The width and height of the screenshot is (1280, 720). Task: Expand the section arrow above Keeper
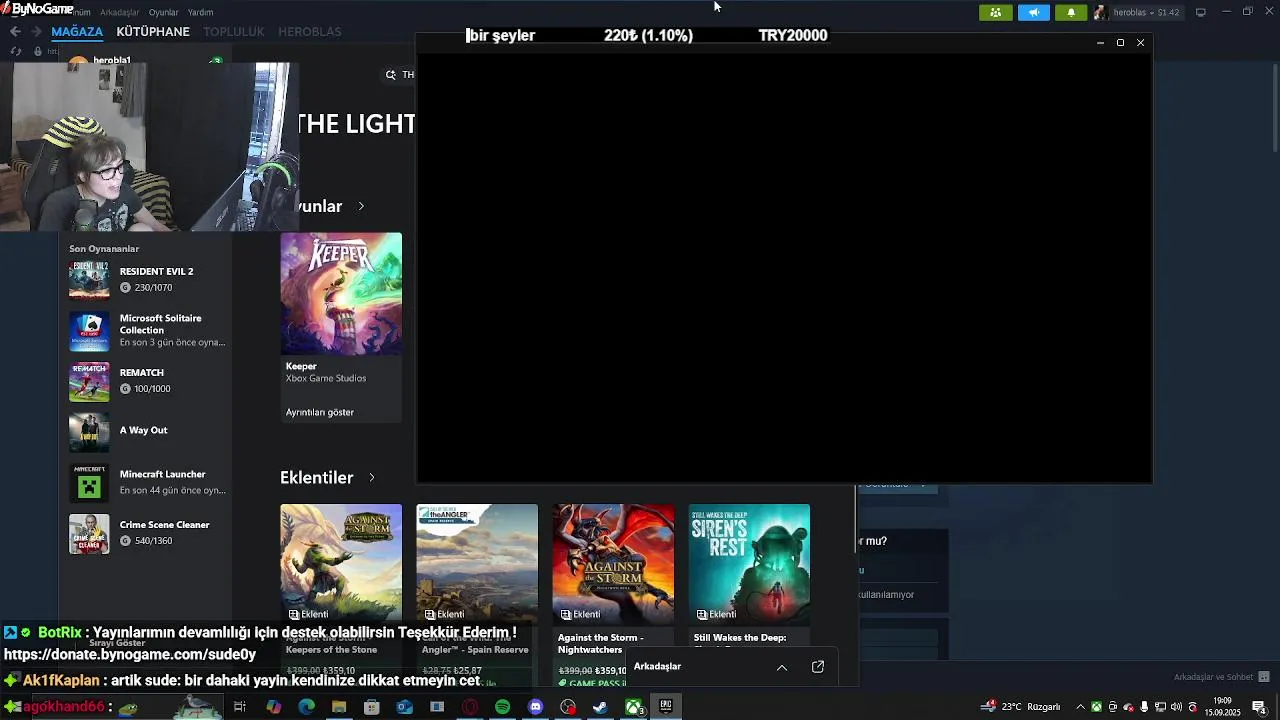coord(361,206)
